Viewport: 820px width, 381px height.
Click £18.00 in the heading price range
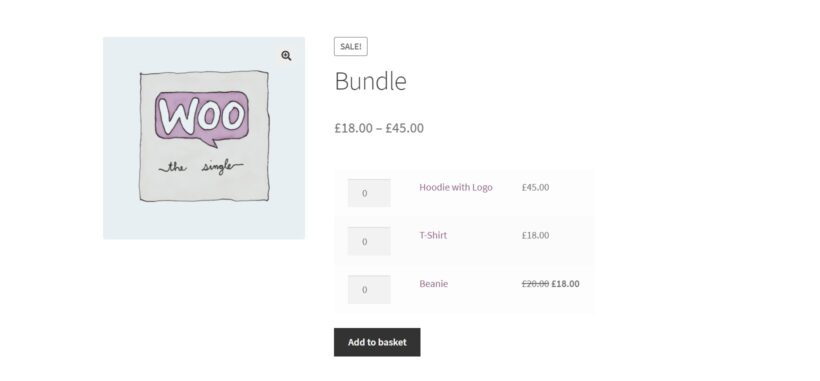click(x=354, y=128)
